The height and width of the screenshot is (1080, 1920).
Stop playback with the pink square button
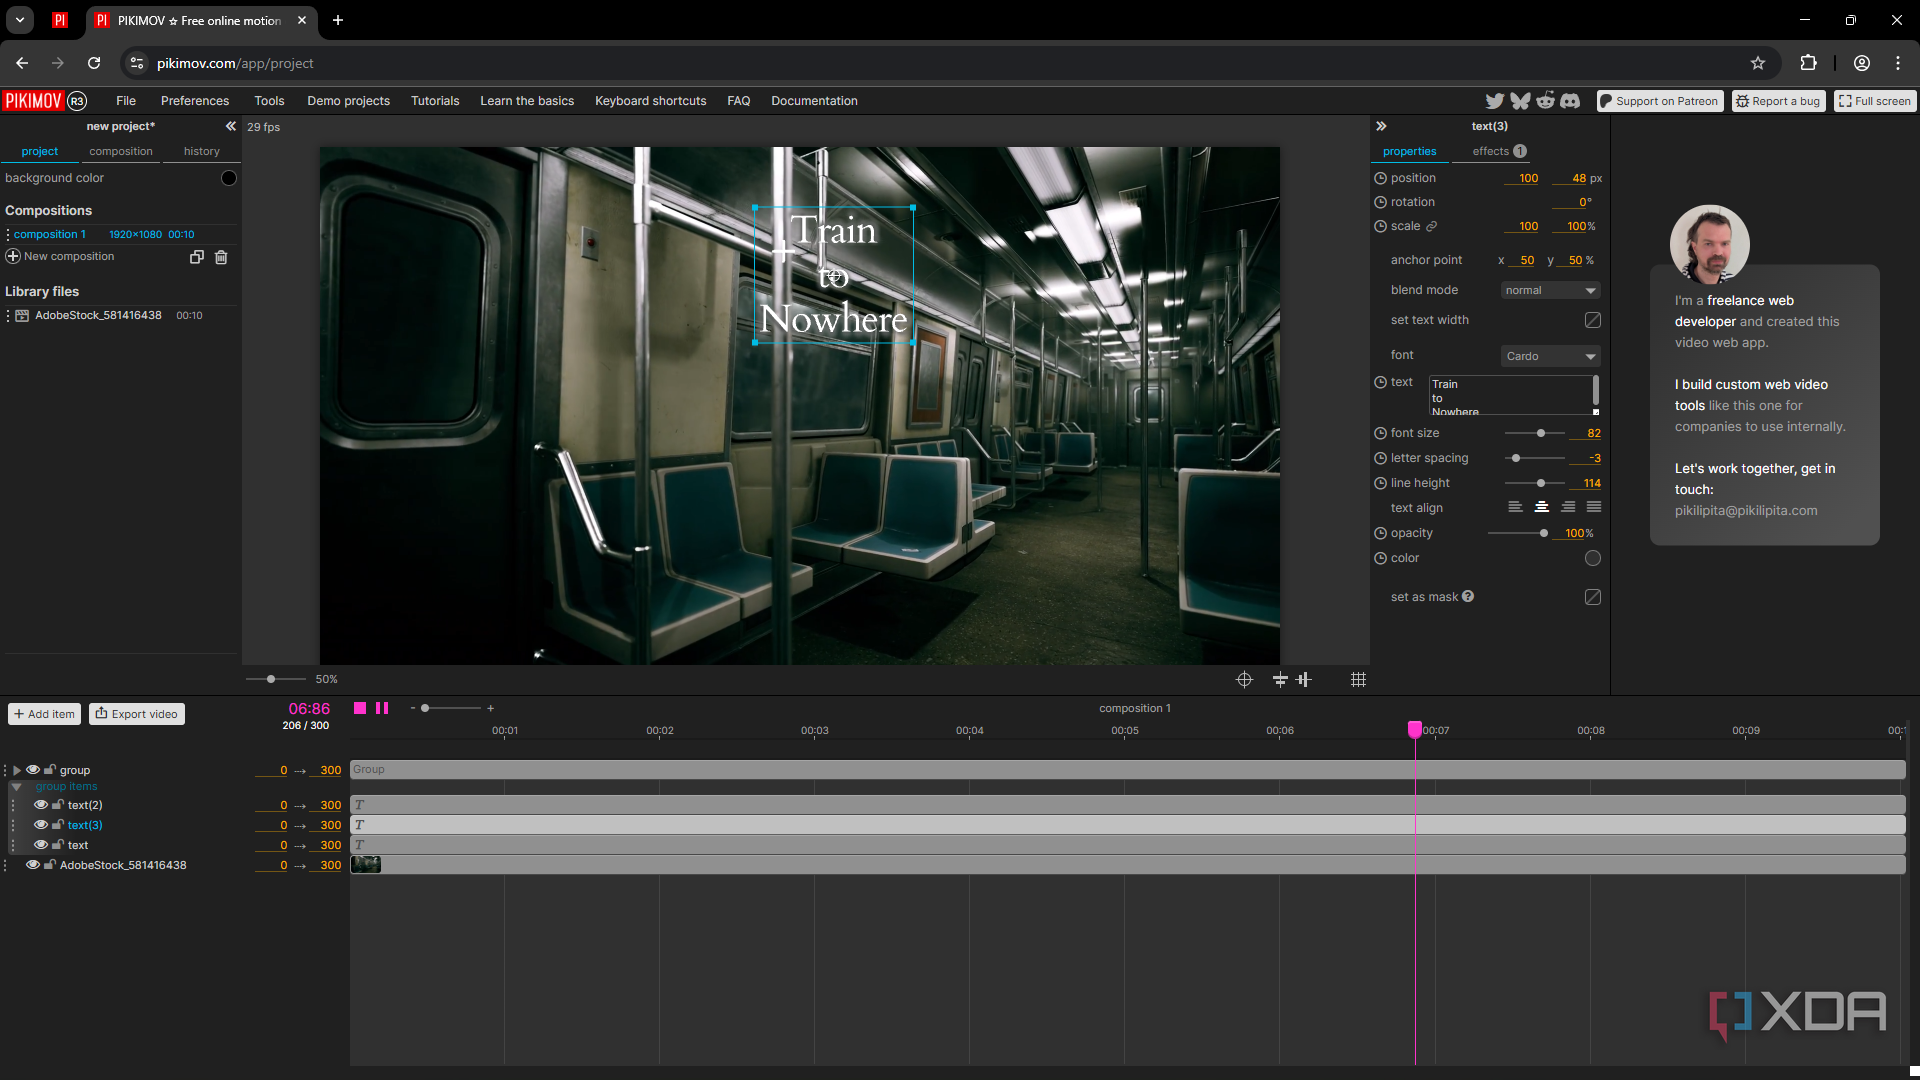(360, 708)
